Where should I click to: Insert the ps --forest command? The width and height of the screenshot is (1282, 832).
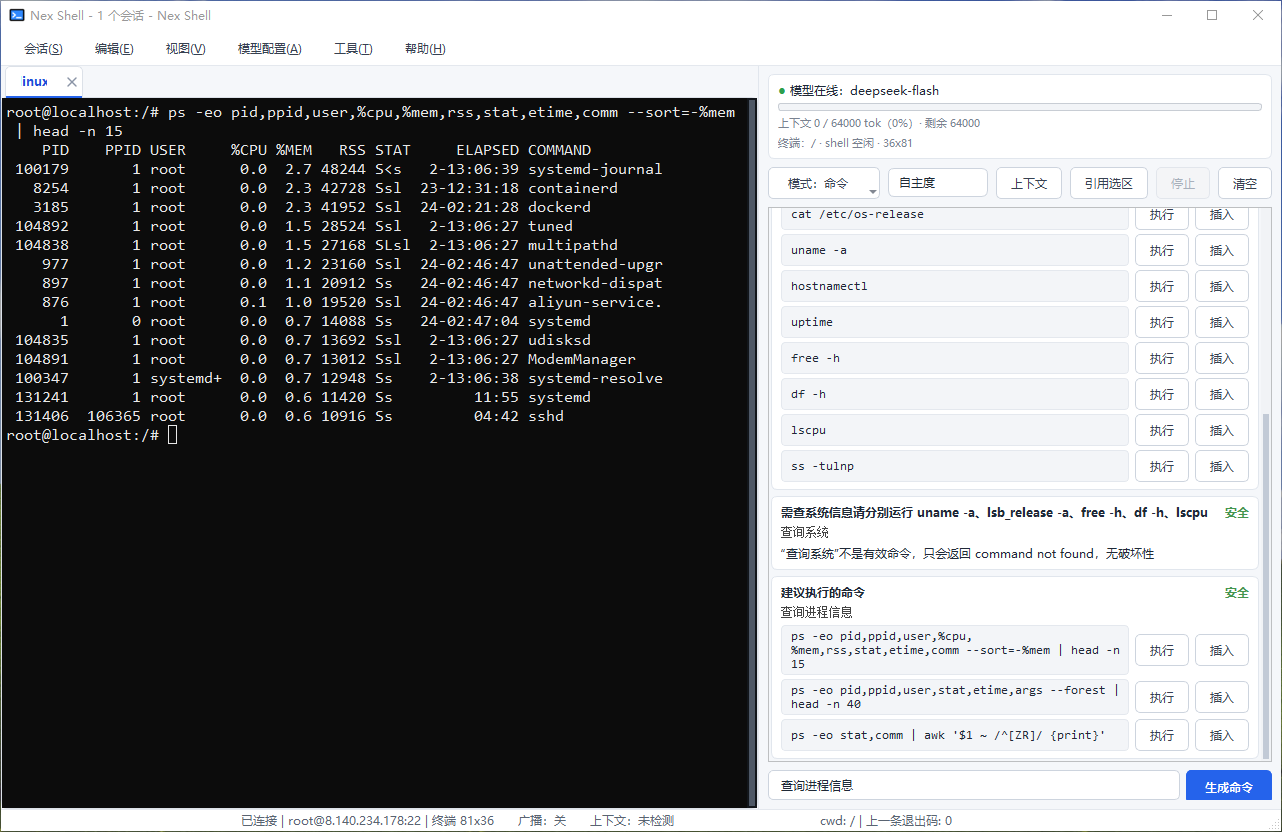[x=1221, y=697]
